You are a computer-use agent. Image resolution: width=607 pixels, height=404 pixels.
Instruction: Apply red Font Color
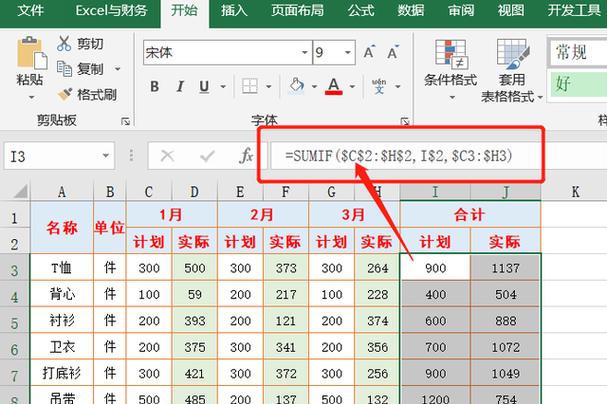click(334, 86)
